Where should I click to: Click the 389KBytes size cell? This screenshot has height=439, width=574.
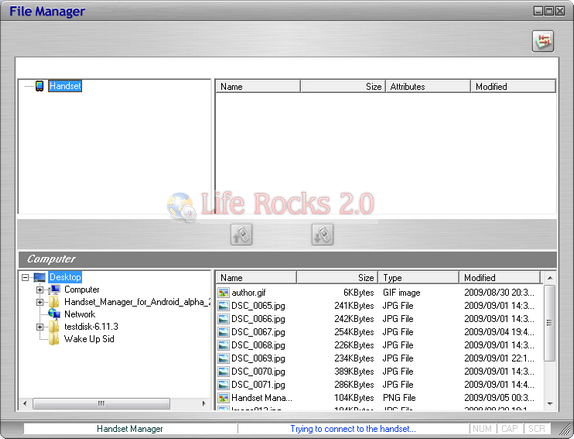(354, 372)
